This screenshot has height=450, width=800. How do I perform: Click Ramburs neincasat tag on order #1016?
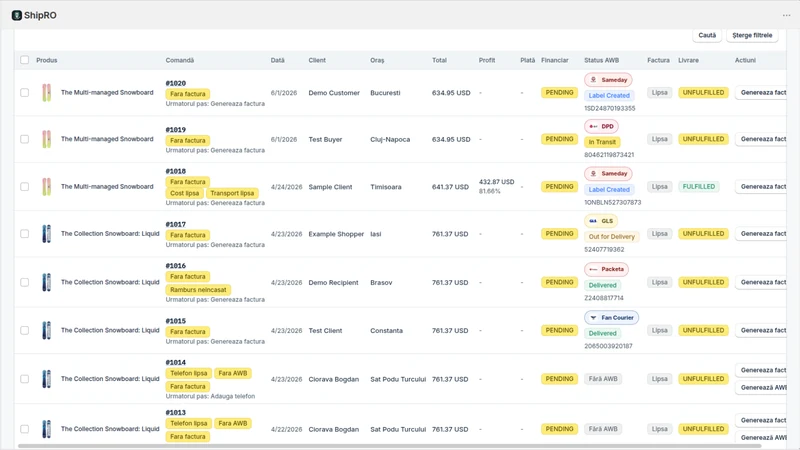(198, 290)
